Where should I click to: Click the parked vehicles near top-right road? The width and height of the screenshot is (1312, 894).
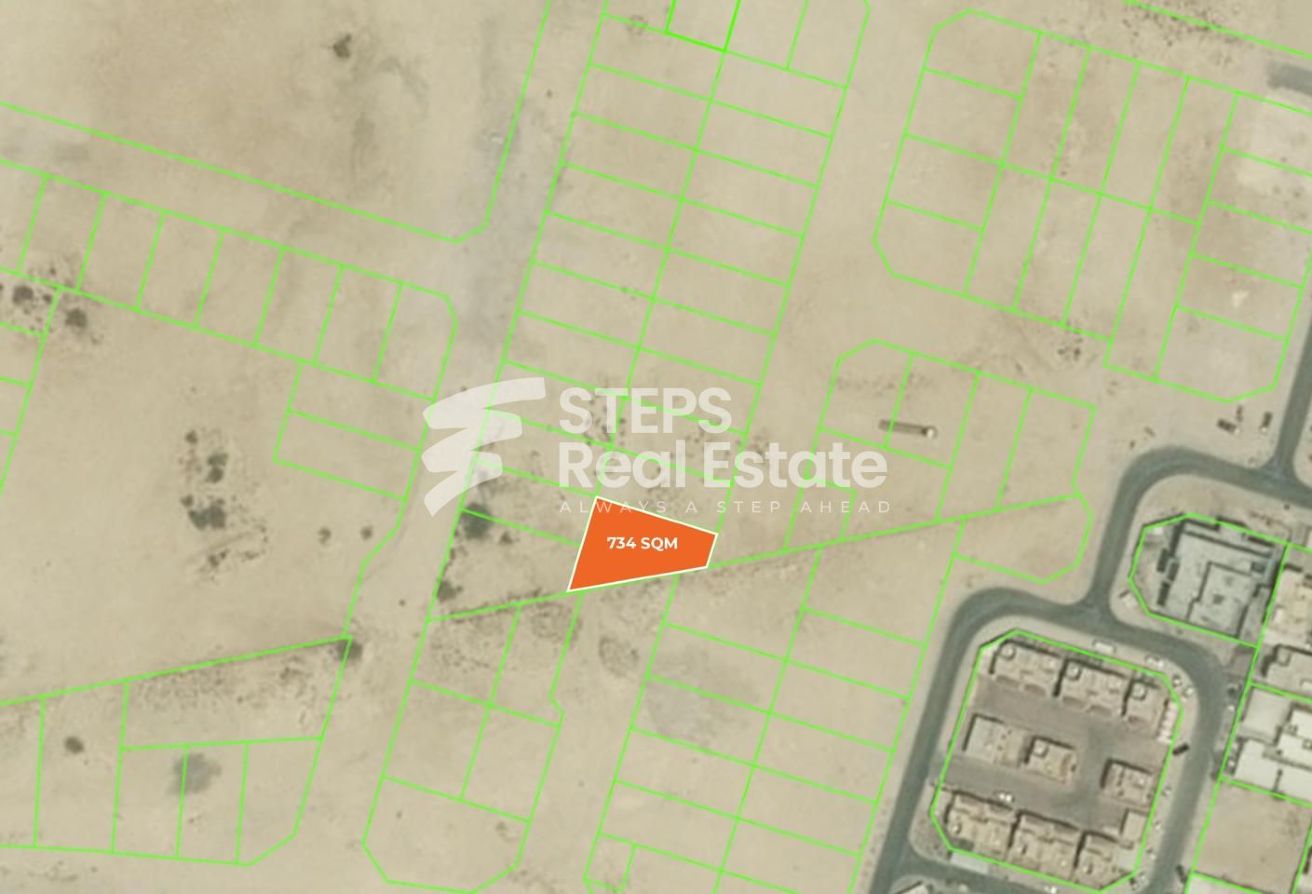pos(1243,420)
